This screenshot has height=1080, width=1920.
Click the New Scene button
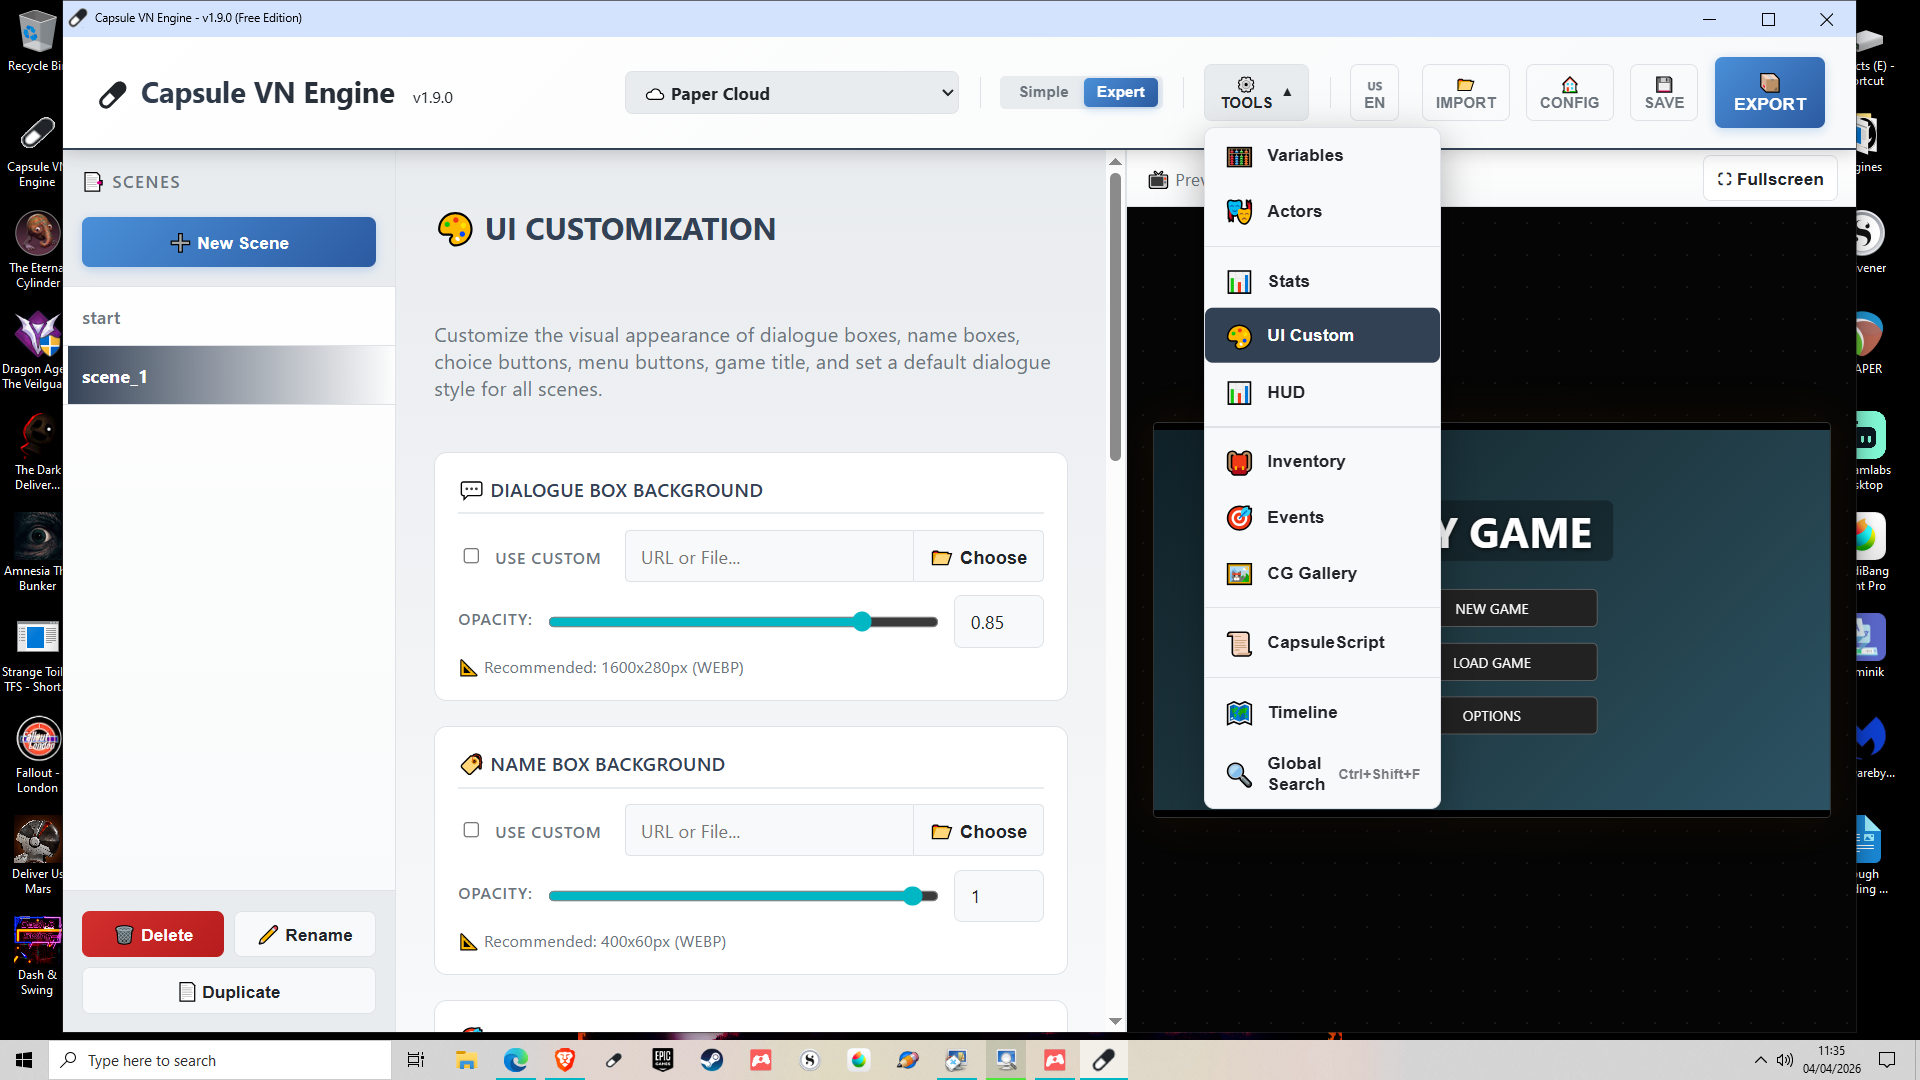229,243
